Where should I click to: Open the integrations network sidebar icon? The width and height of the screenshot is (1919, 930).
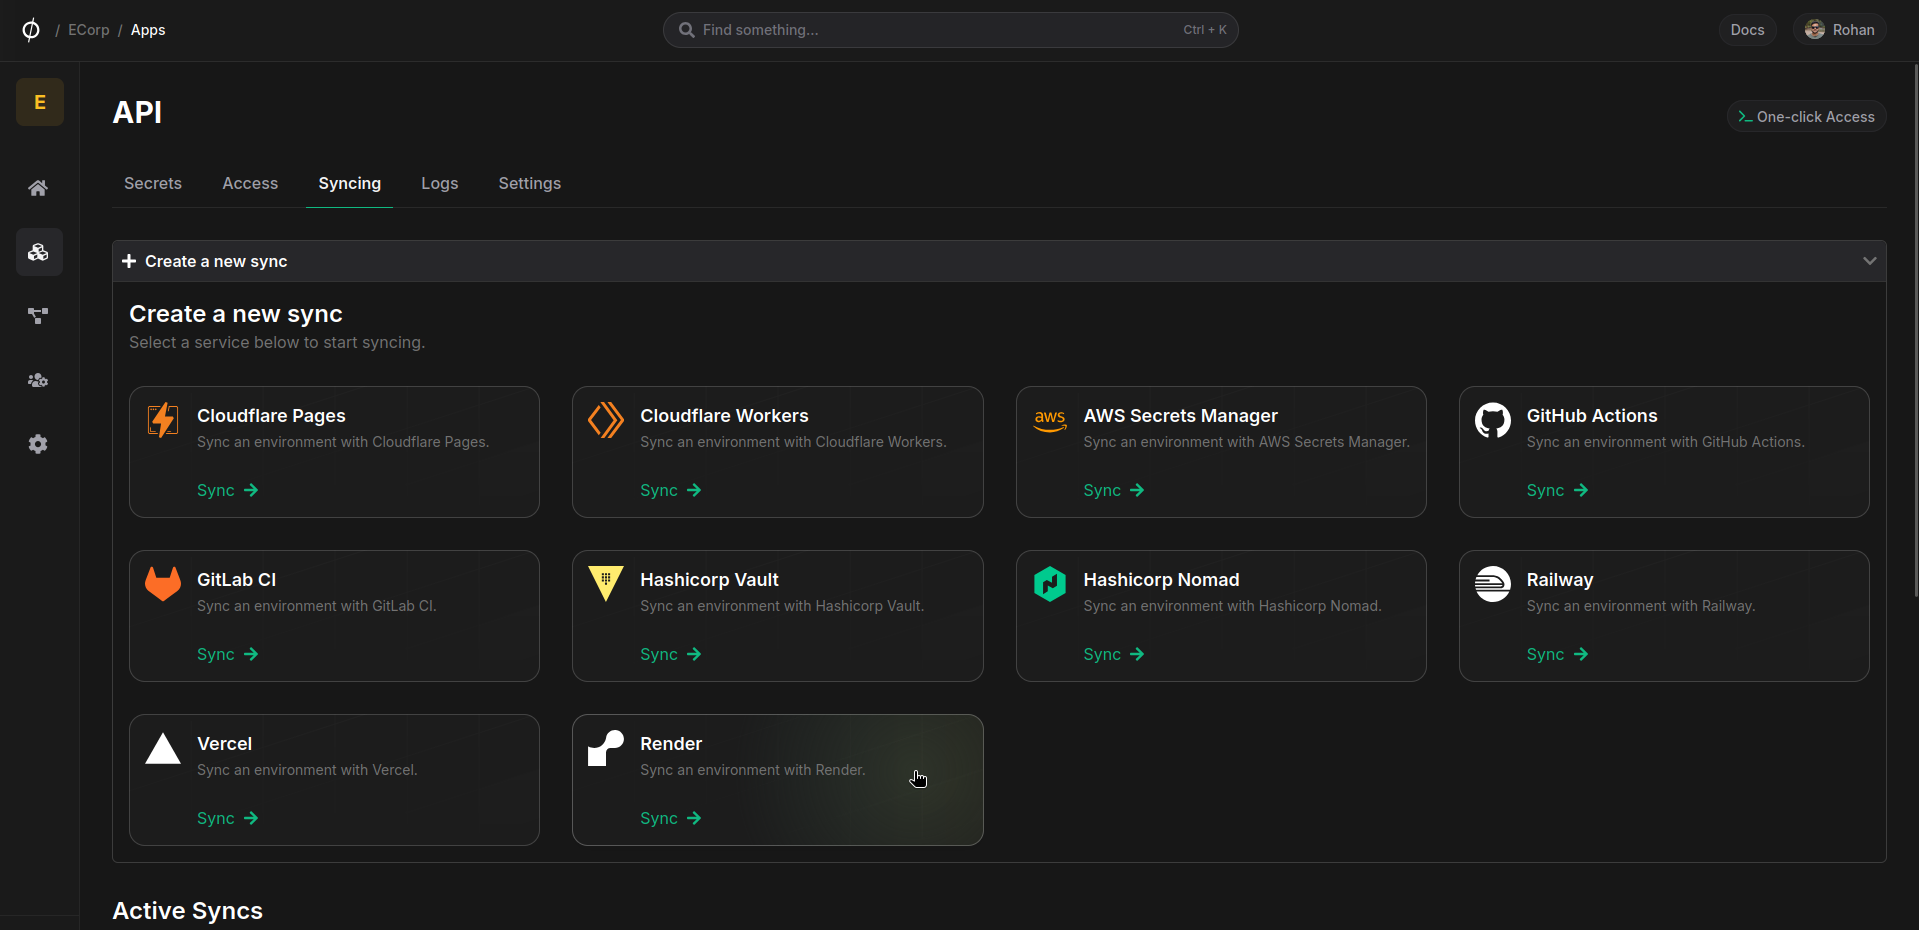[x=38, y=316]
